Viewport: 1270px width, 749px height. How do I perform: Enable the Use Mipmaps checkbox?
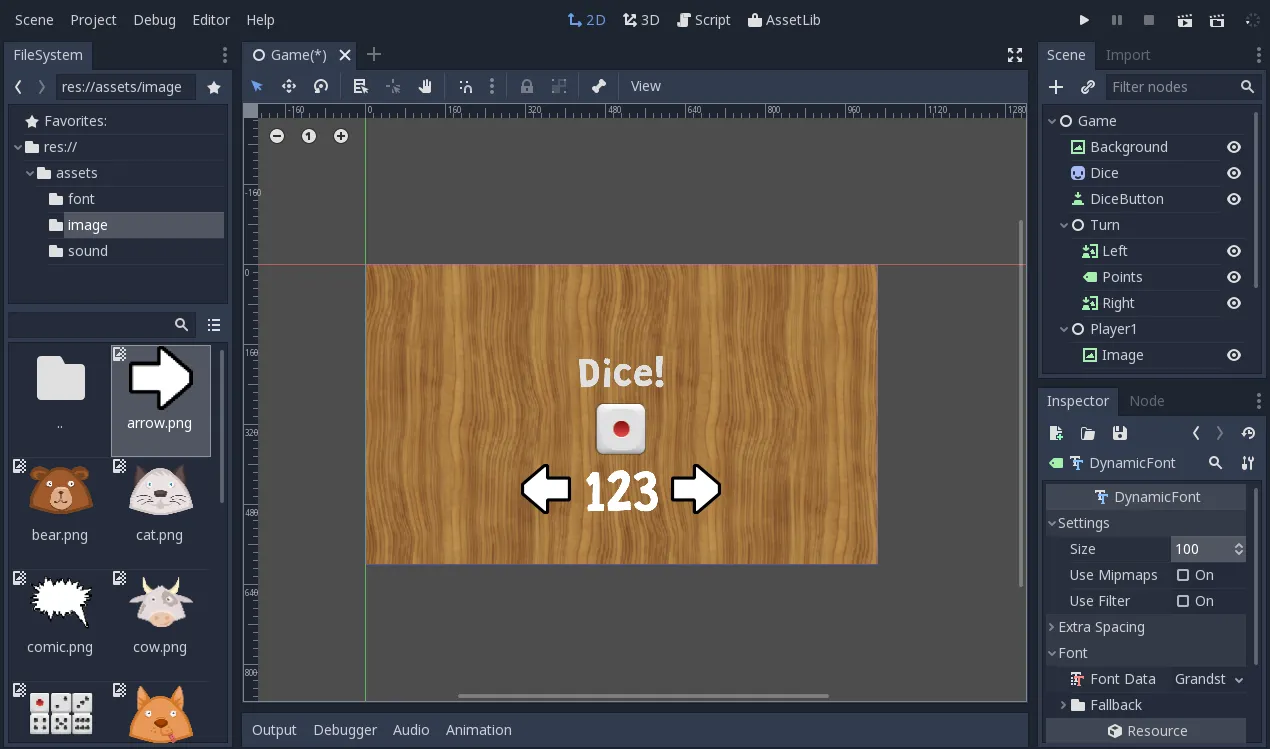(1183, 575)
